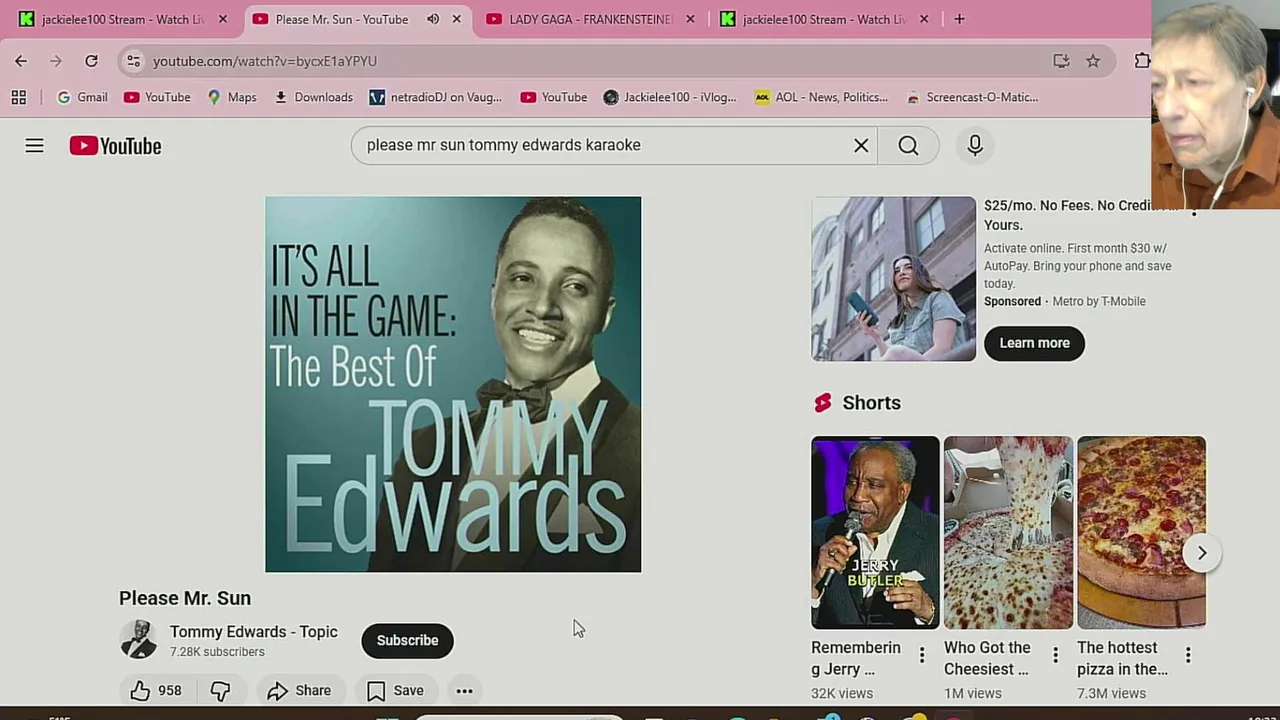Go to YouTube home via logo
Viewport: 1280px width, 720px height.
click(115, 146)
